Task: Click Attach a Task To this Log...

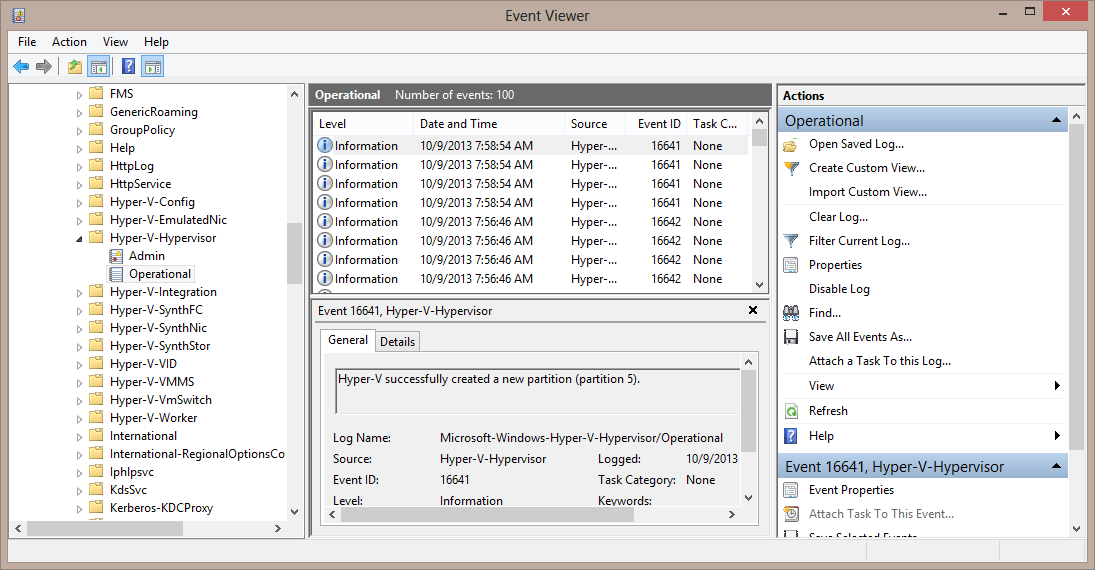Action: (x=879, y=361)
